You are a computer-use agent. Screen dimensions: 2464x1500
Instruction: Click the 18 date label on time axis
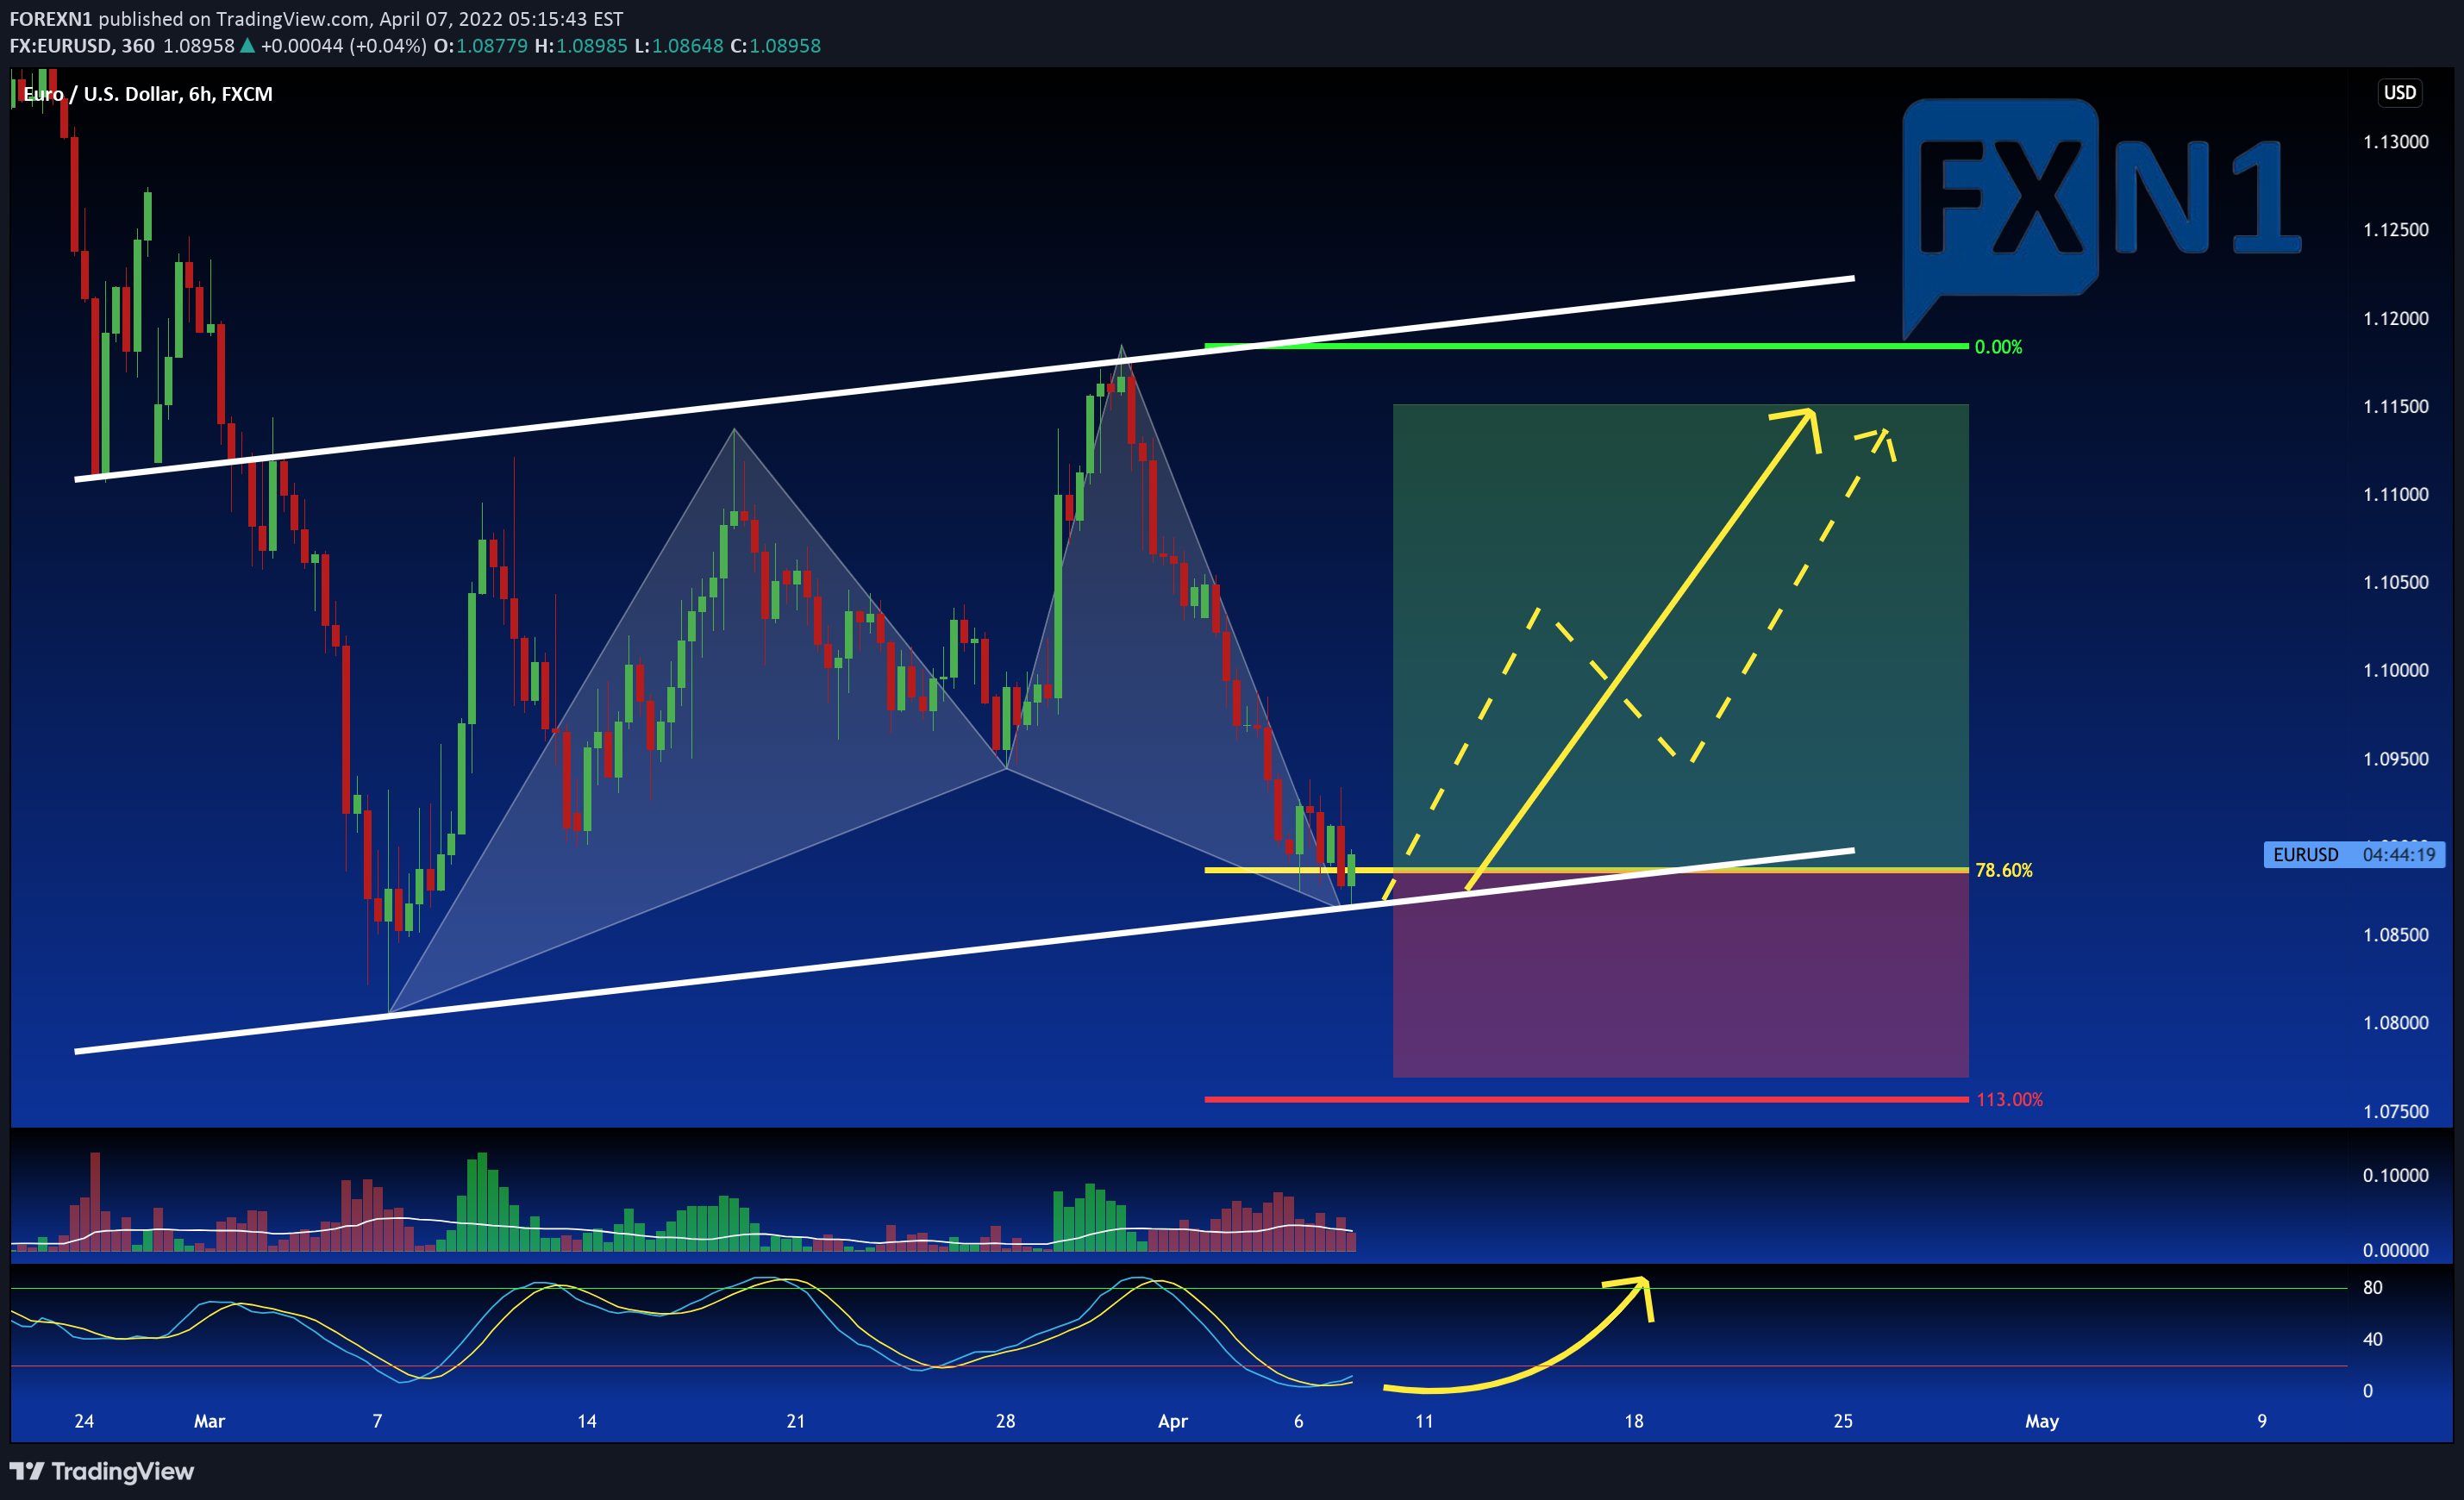(1633, 1421)
